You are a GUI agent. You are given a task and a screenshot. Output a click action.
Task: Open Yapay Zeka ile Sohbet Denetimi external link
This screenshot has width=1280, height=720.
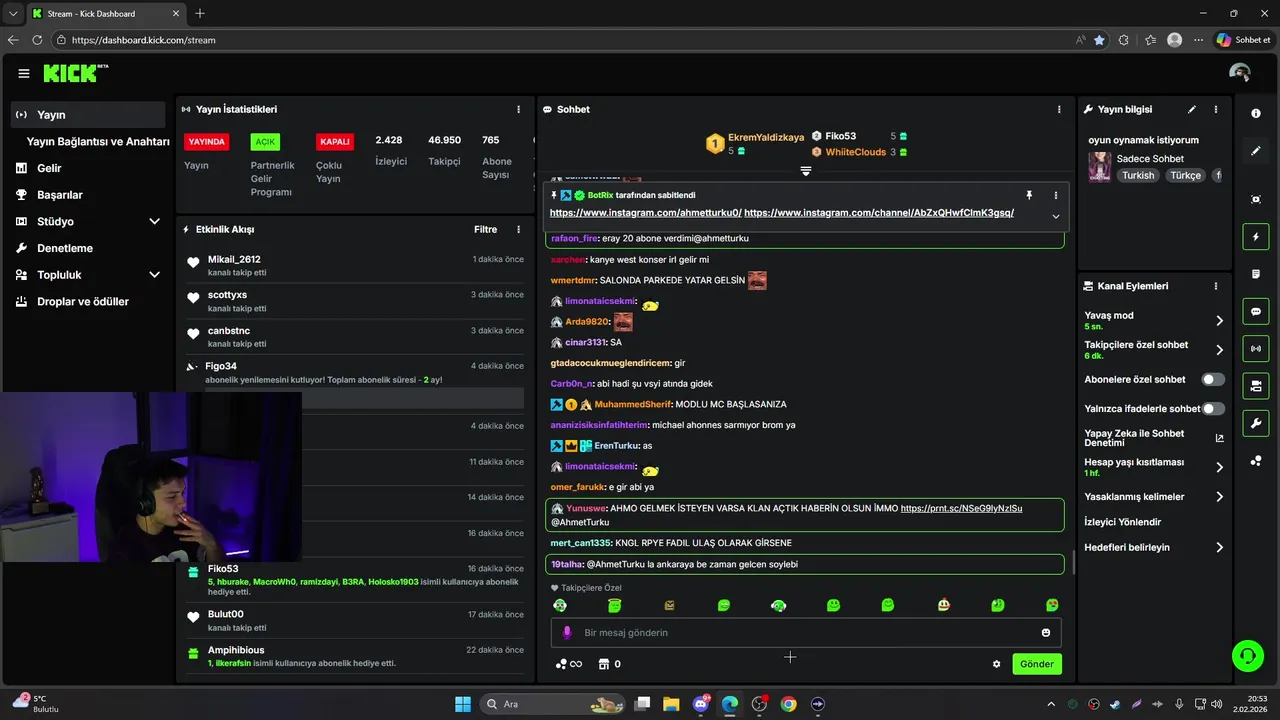[1219, 439]
